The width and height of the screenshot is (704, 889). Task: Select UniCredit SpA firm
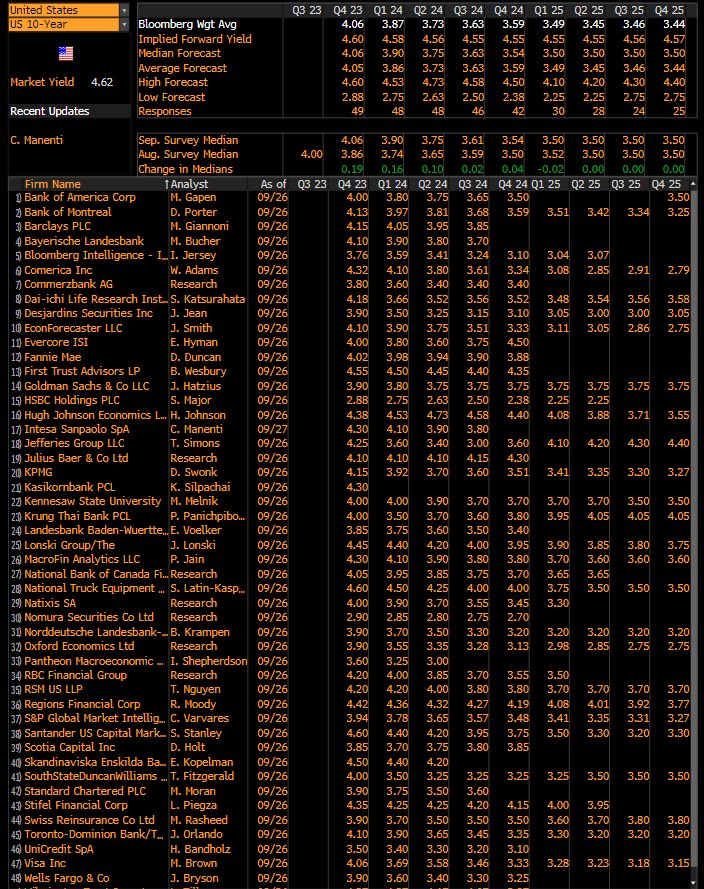(58, 849)
